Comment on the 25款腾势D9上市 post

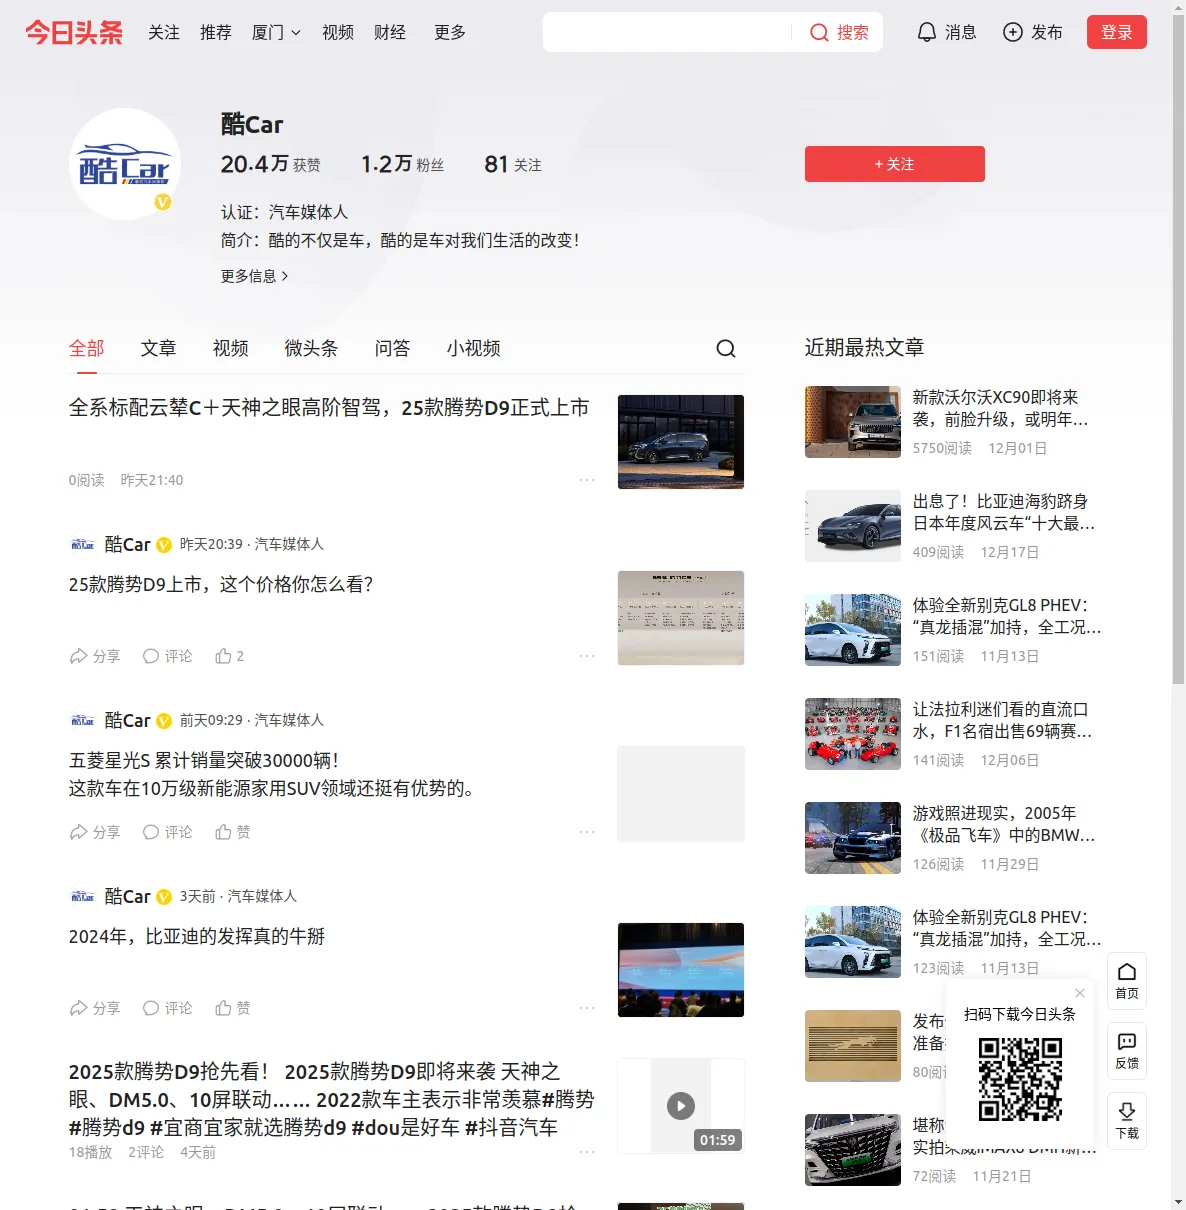click(167, 656)
